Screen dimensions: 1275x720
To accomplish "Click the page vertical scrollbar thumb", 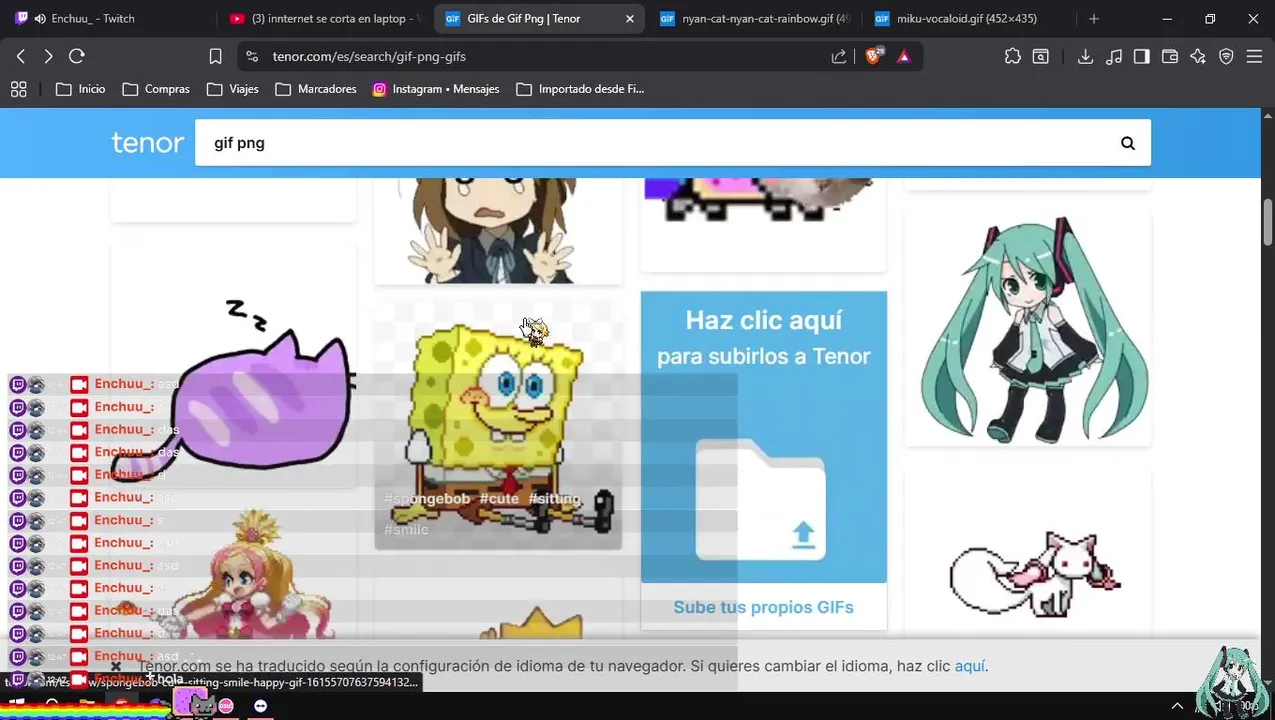I will pos(1268,222).
